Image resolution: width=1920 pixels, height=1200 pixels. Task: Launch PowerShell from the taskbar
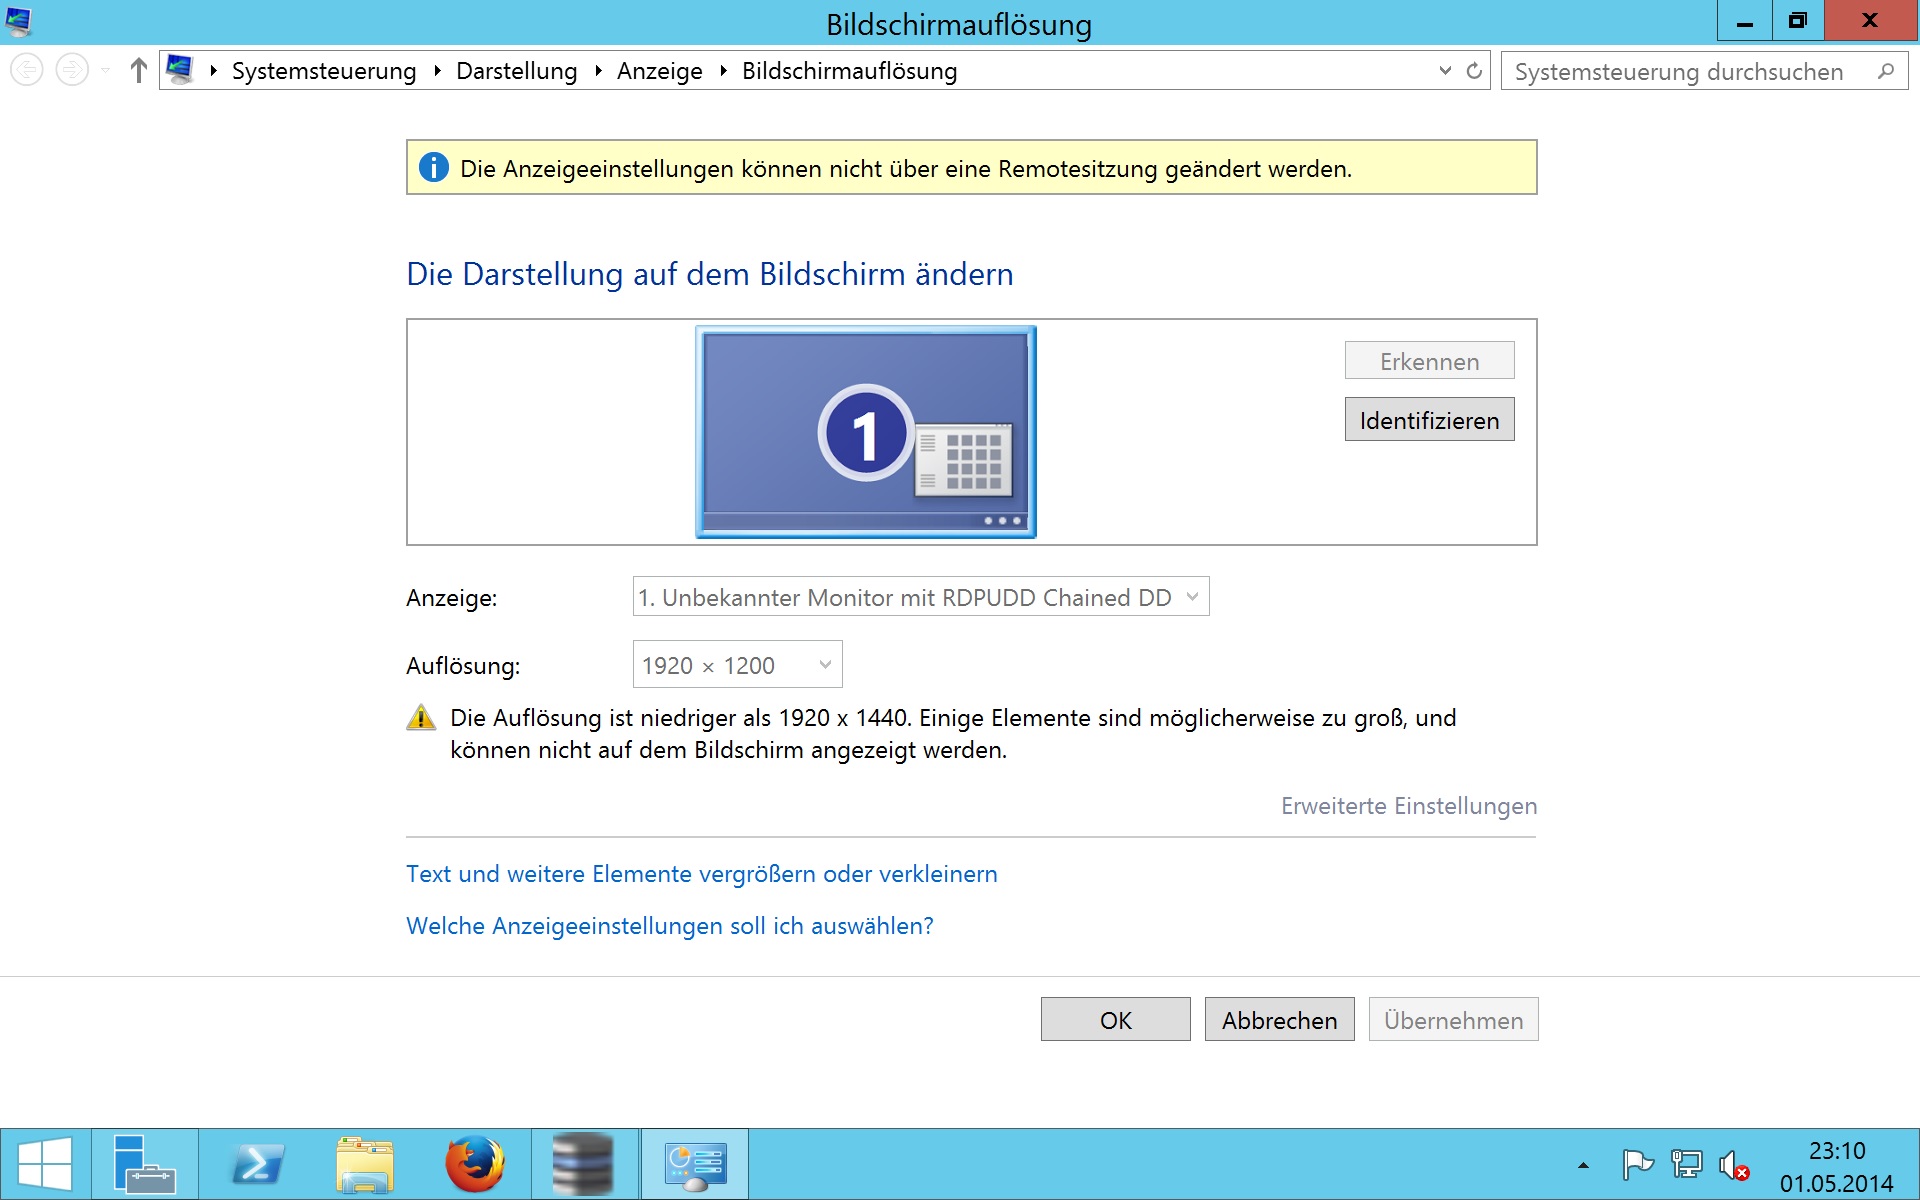tap(257, 1164)
